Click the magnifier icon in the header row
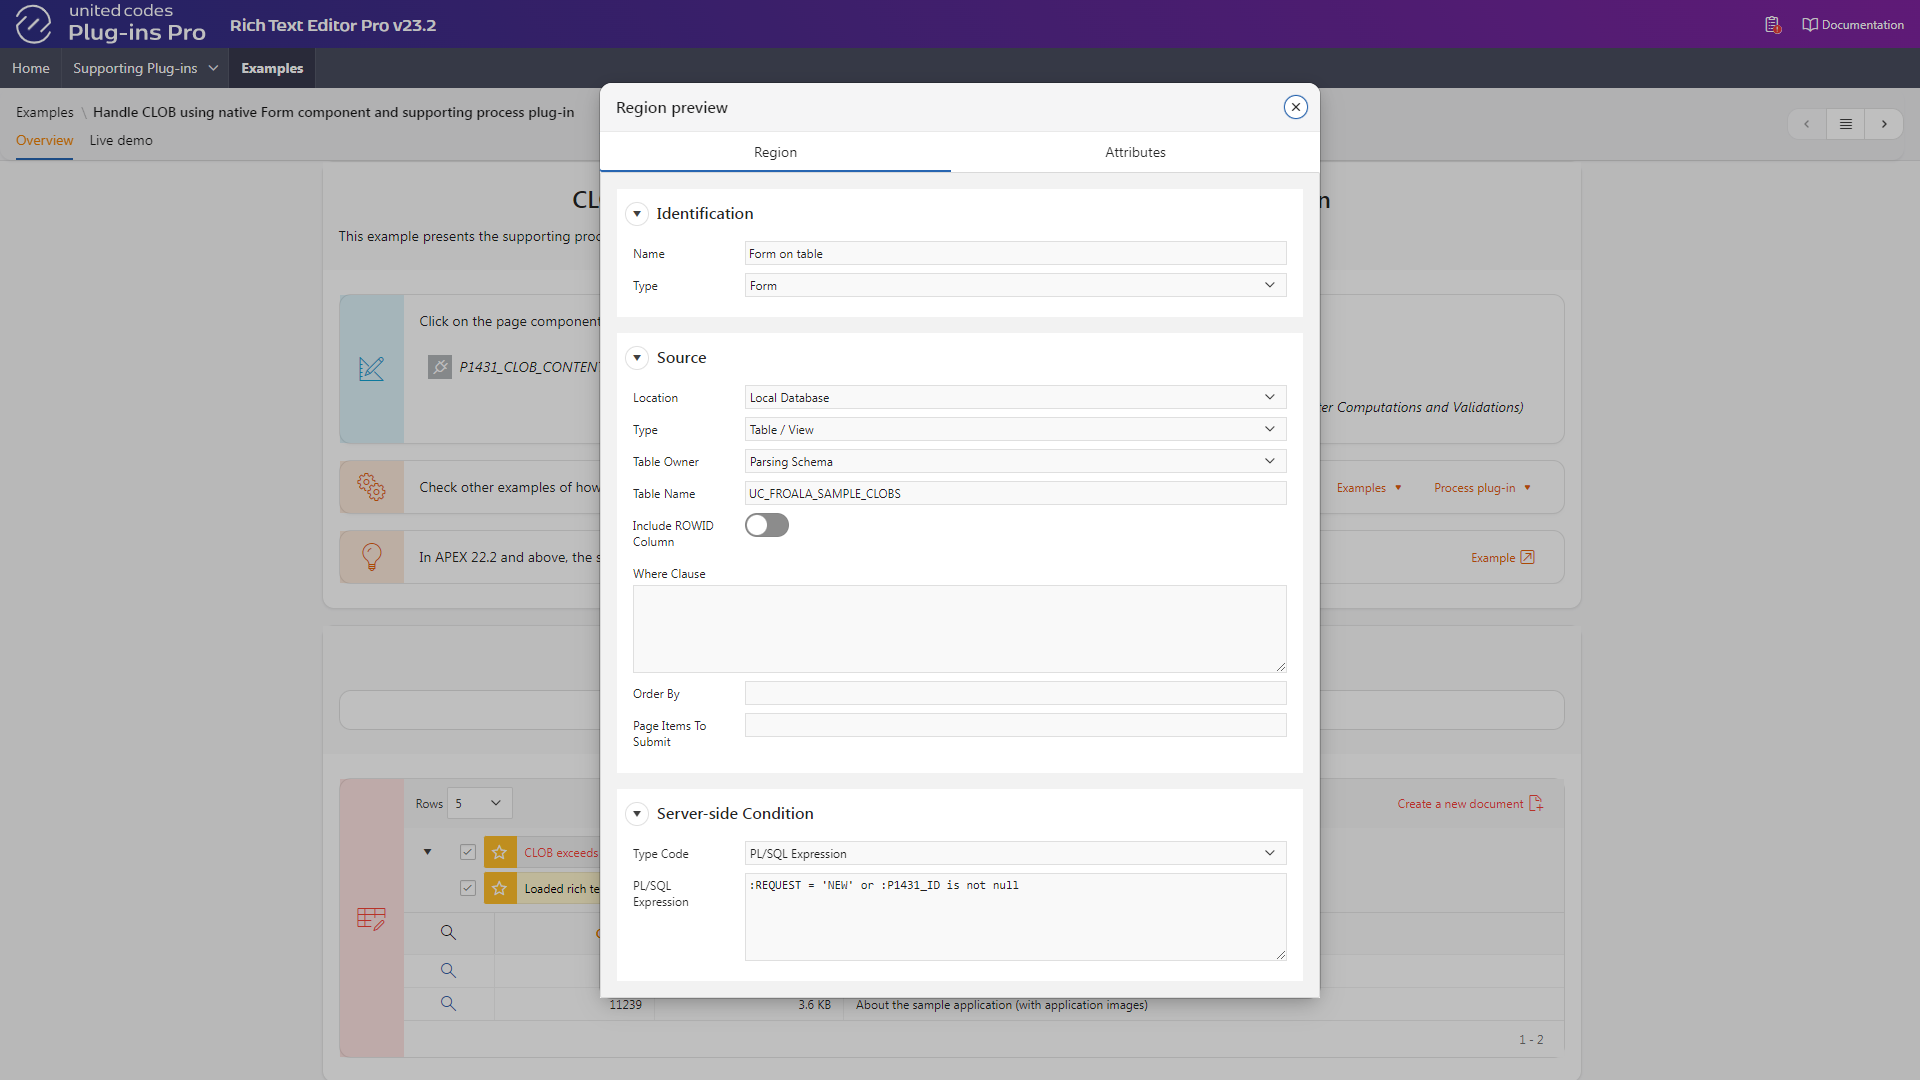The height and width of the screenshot is (1080, 1920). click(x=448, y=933)
